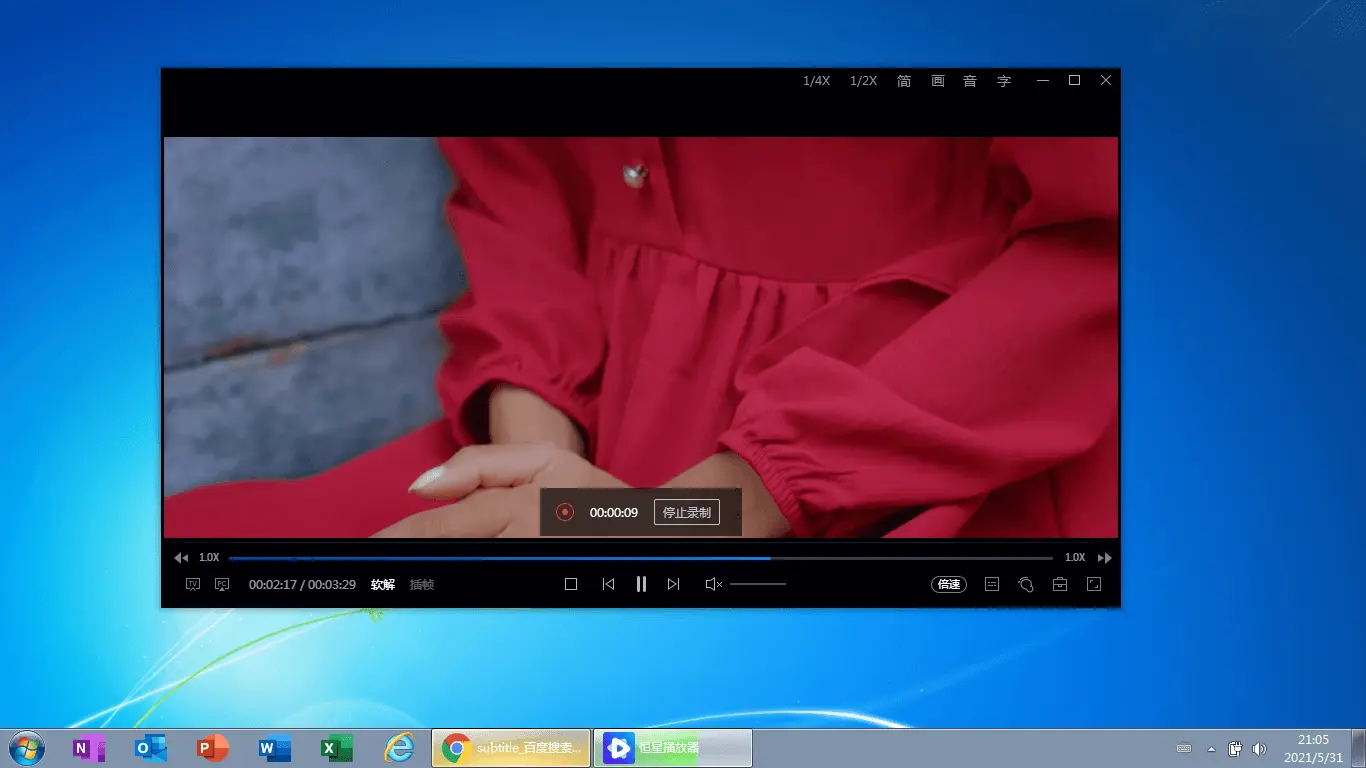Open the 音 audio settings

coord(970,81)
